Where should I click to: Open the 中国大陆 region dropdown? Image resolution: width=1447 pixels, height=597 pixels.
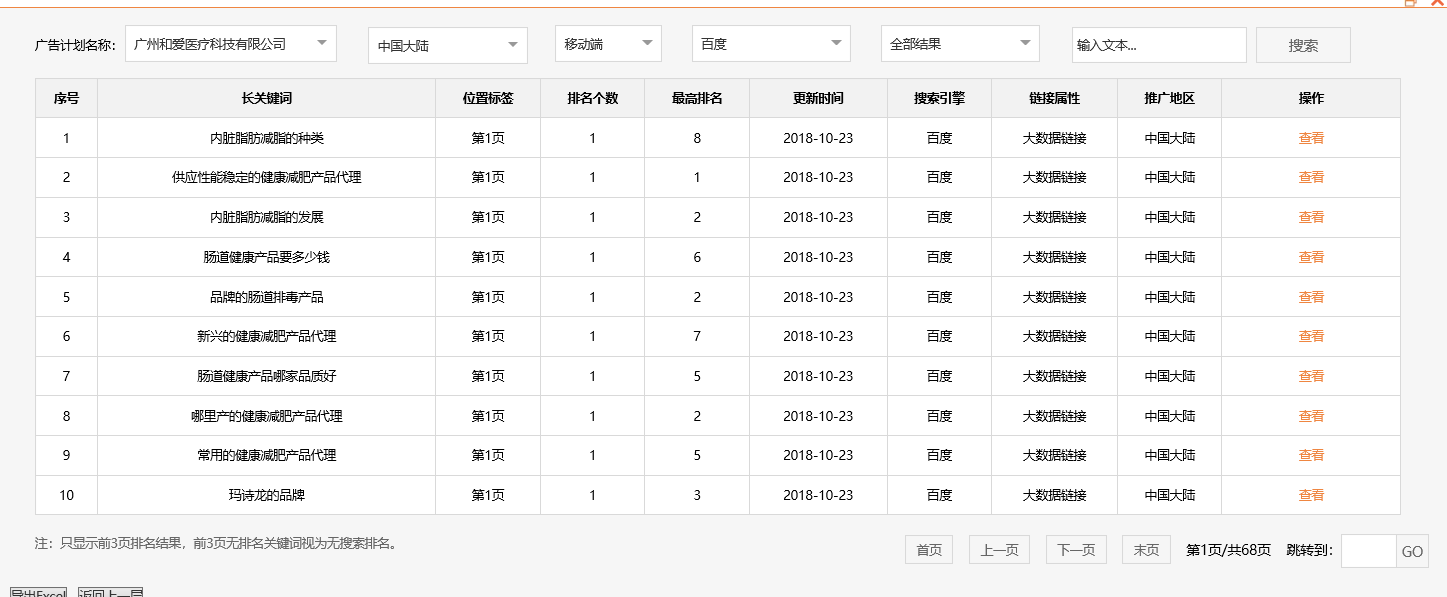click(447, 43)
